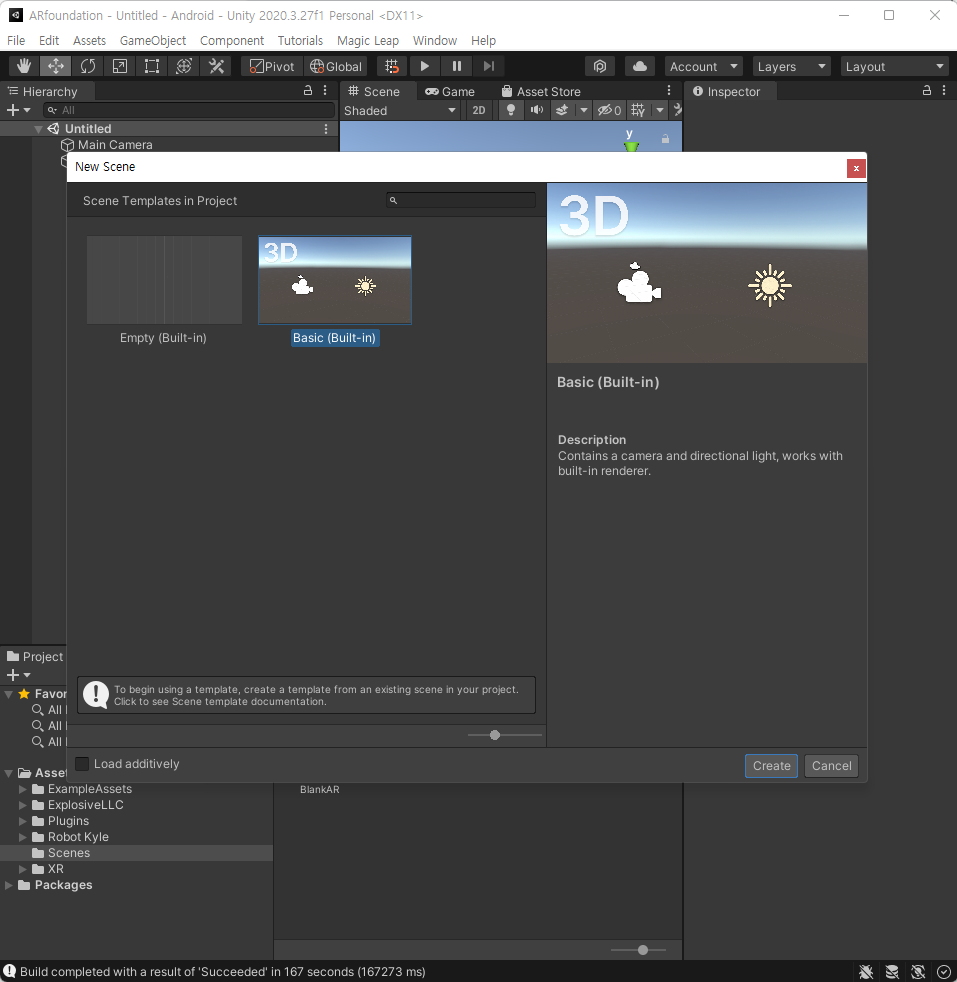Toggle scene audio speaker icon

[x=537, y=110]
